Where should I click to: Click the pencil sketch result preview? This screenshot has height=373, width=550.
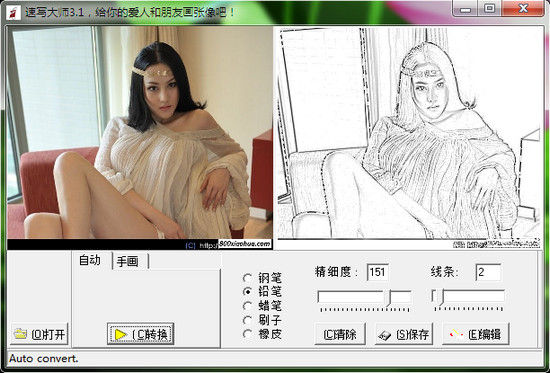409,138
